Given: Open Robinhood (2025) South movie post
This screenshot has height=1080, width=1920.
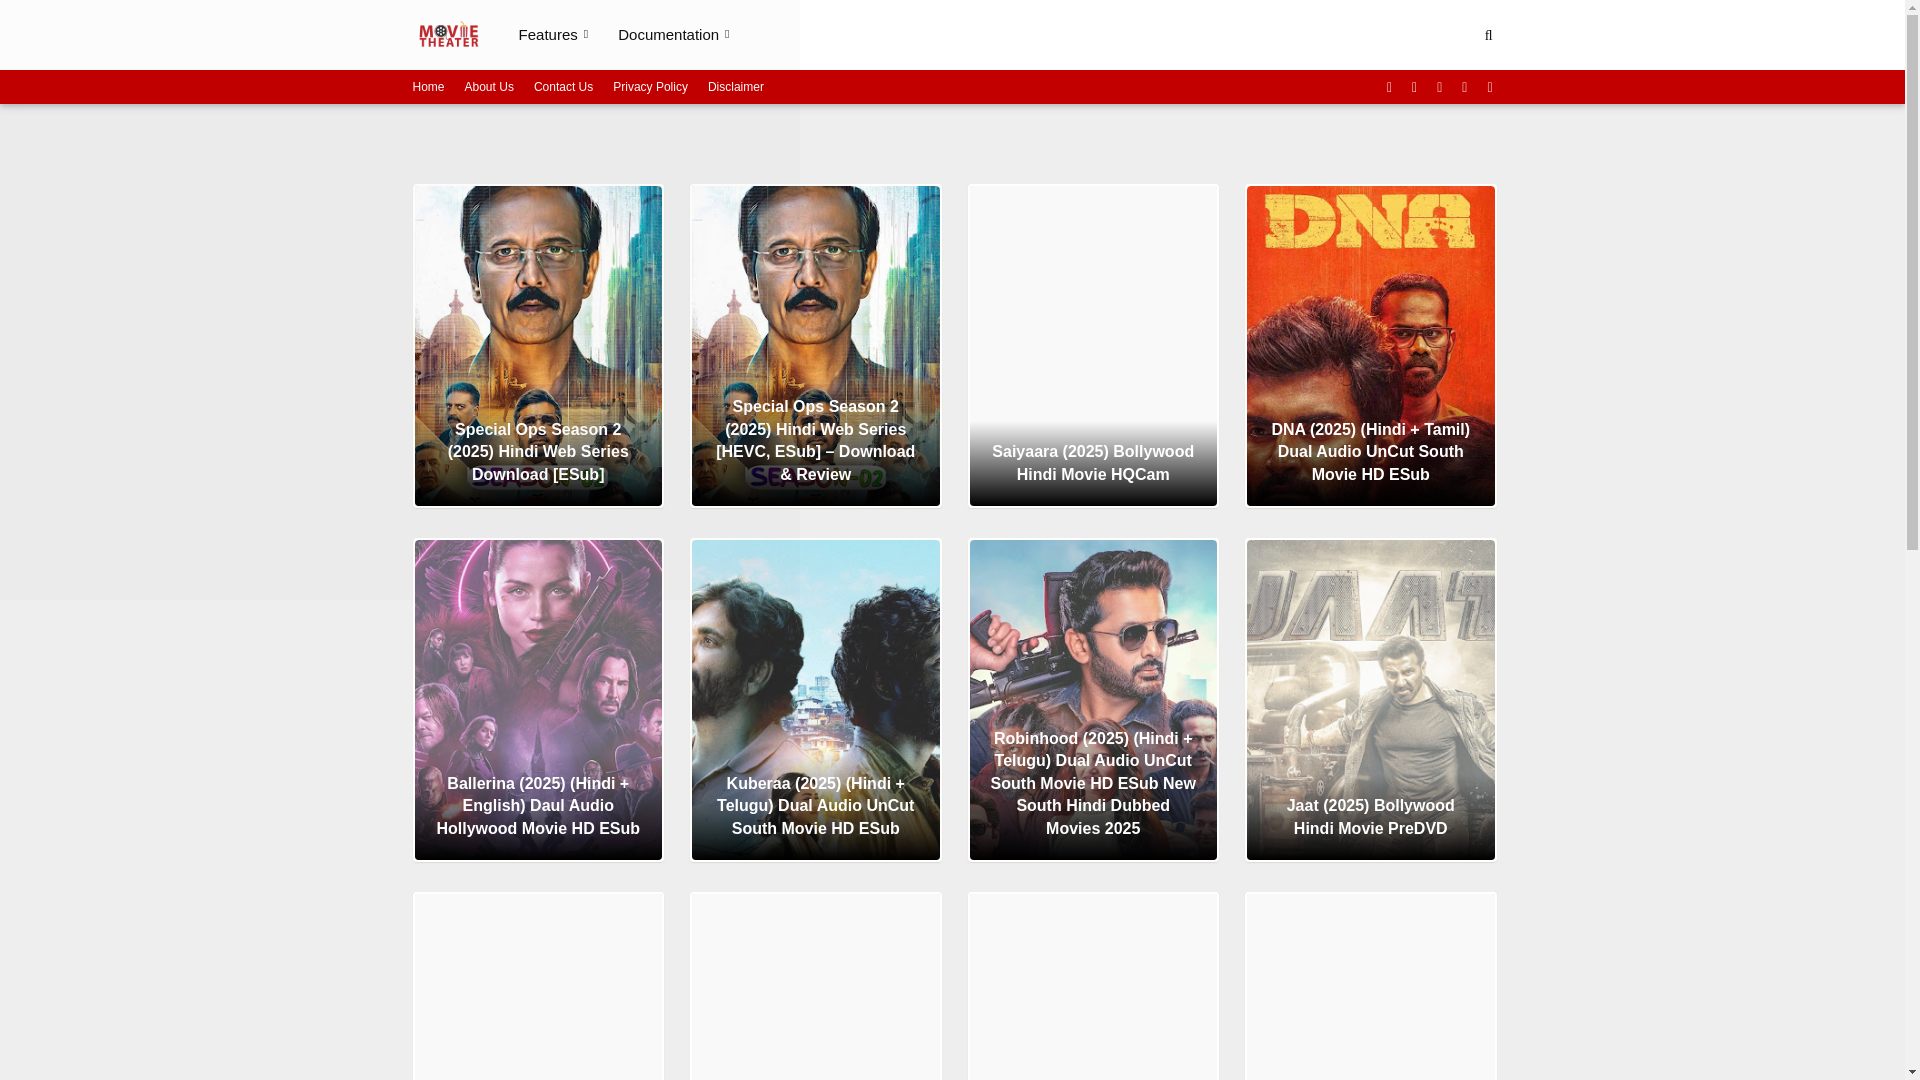Looking at the screenshot, I should pos(1093,700).
